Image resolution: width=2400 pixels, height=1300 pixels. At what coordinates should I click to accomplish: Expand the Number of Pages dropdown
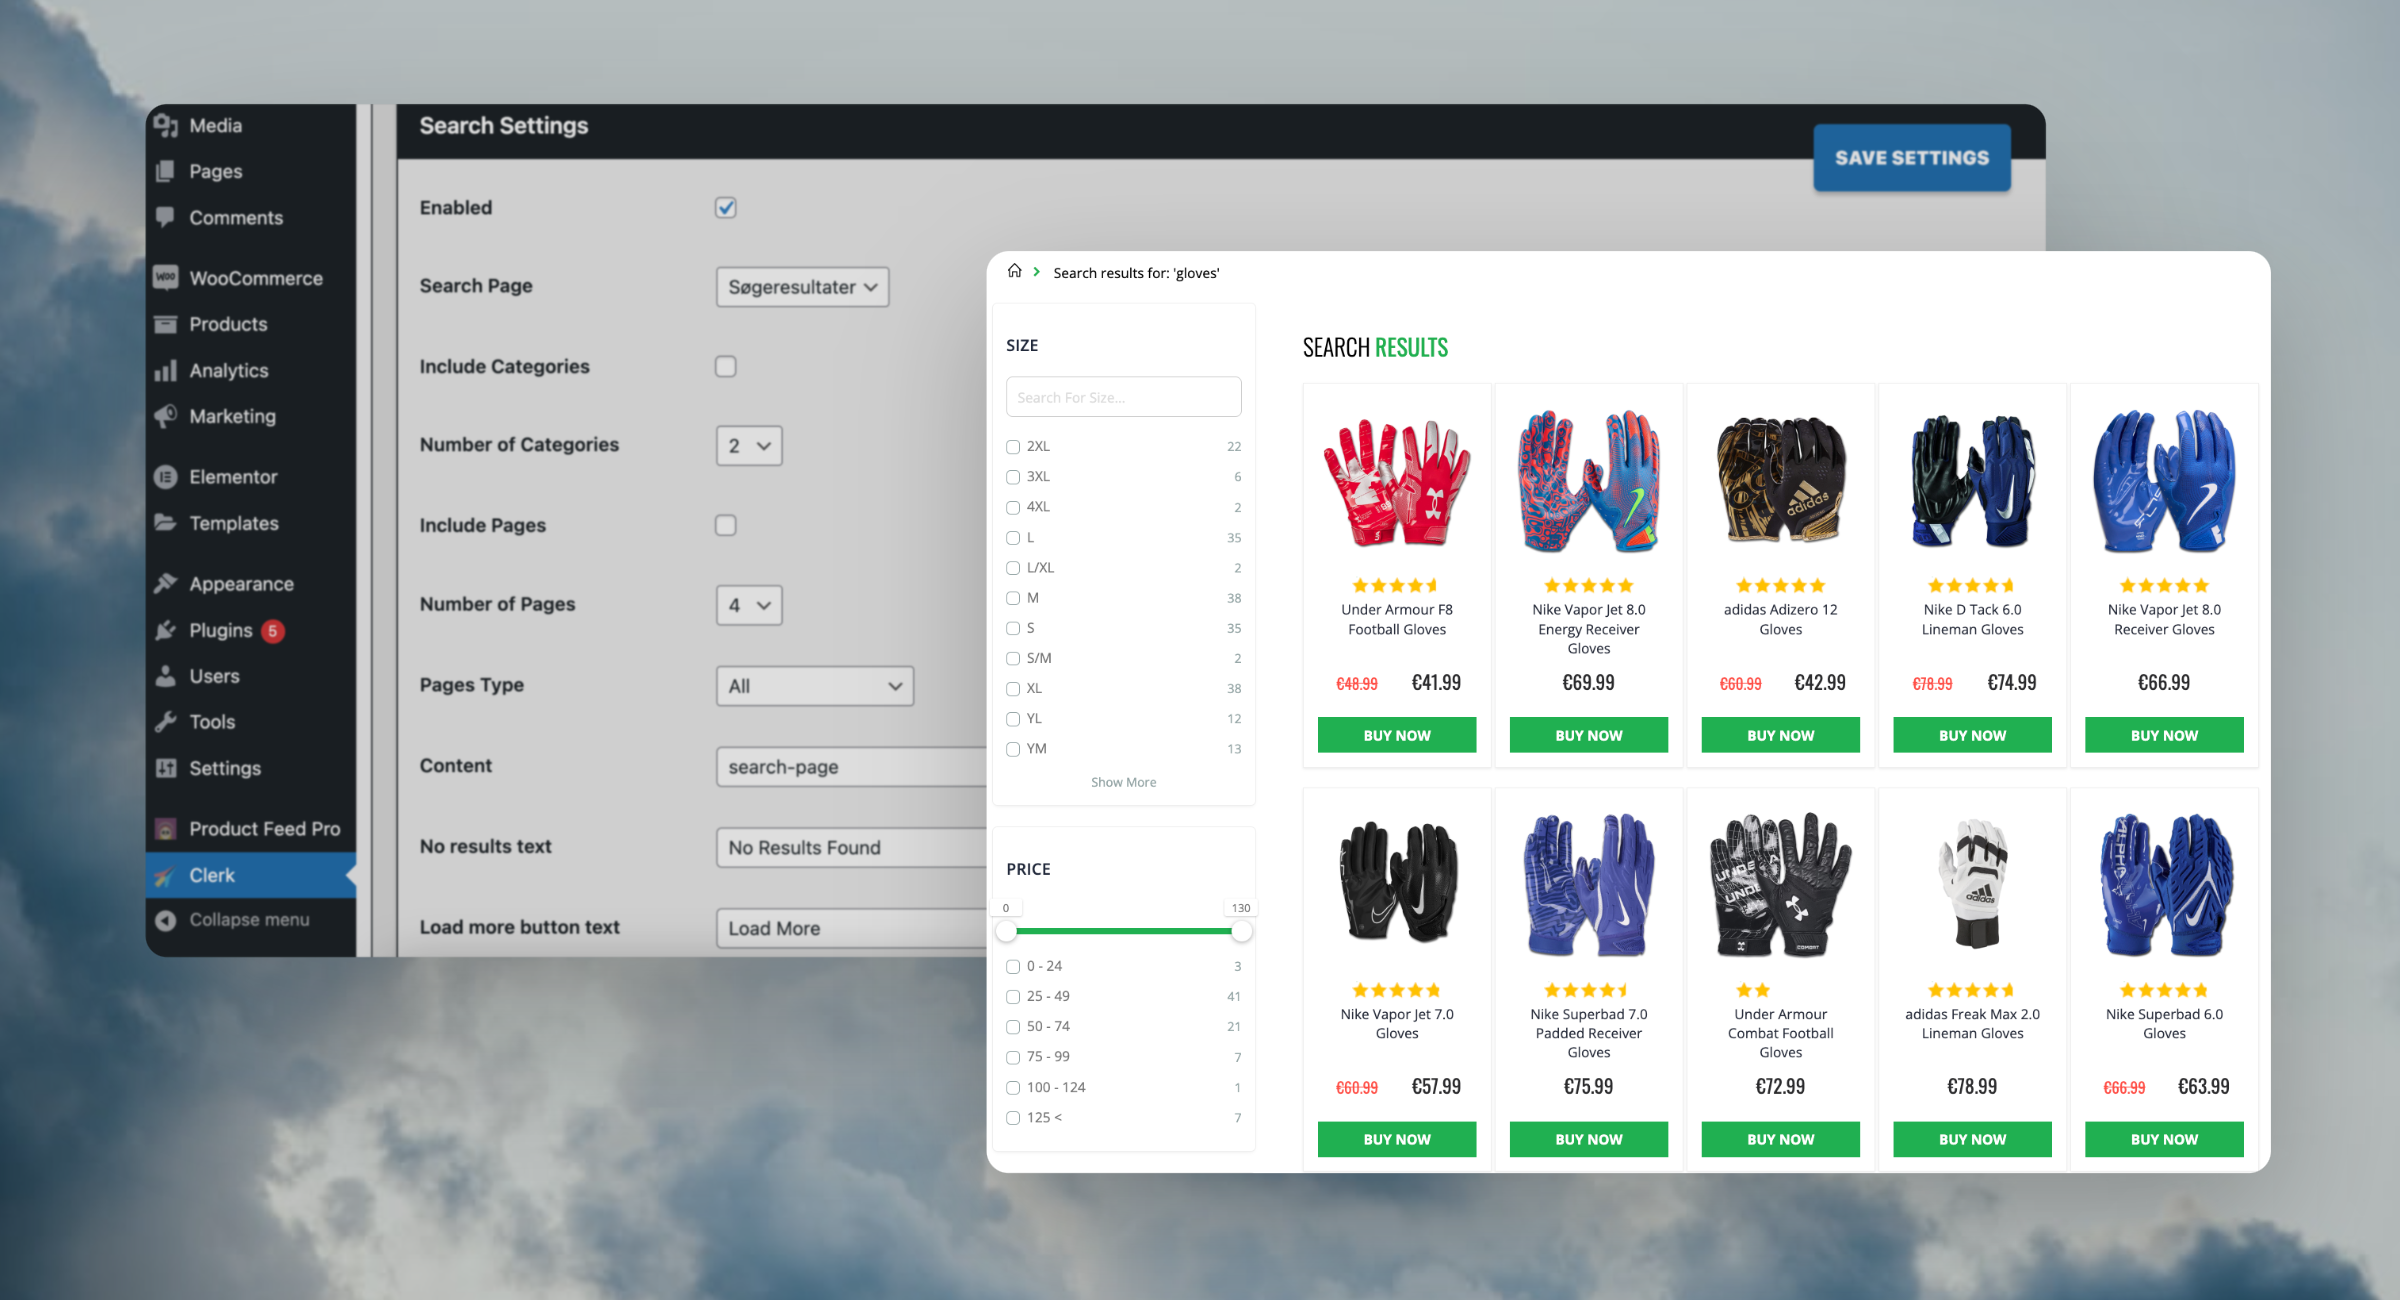pyautogui.click(x=749, y=605)
